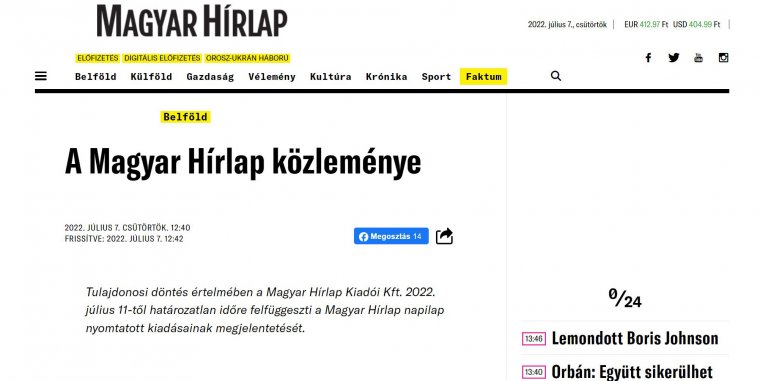Go to Magyar Hírlap logo homepage
Viewport: 760px width, 381px height.
point(192,21)
